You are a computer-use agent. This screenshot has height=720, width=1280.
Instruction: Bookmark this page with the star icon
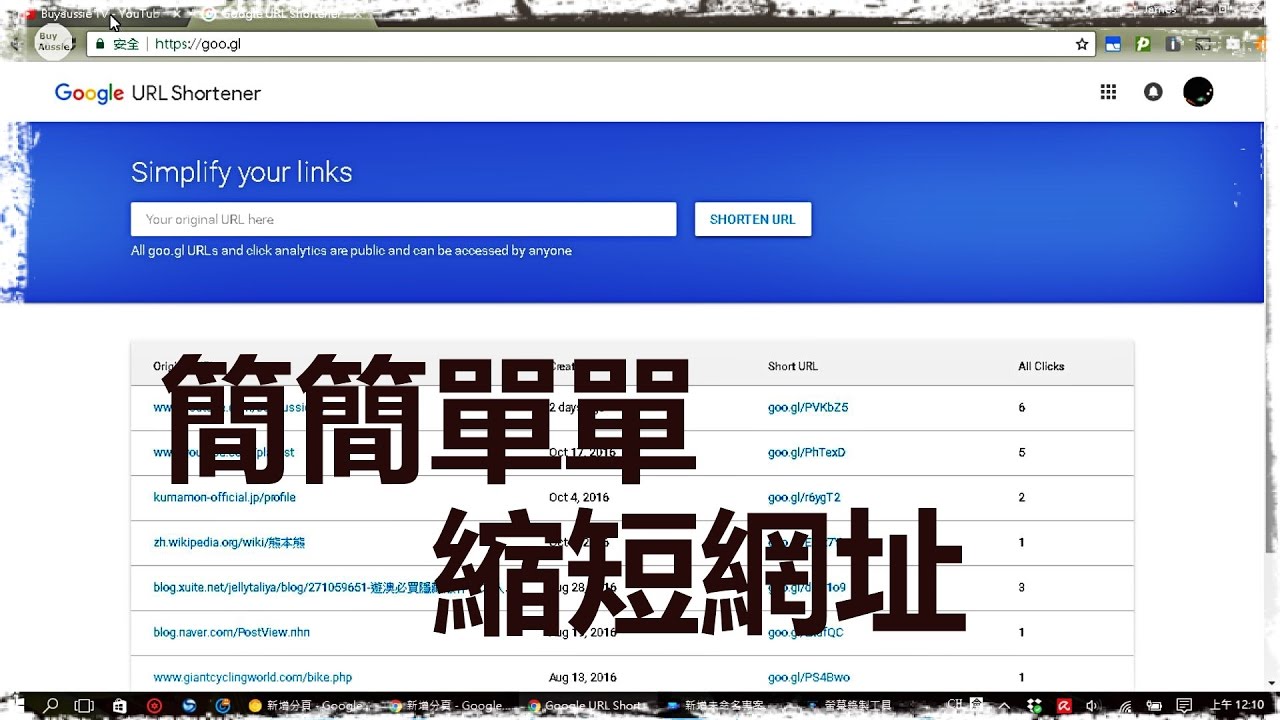click(1081, 44)
